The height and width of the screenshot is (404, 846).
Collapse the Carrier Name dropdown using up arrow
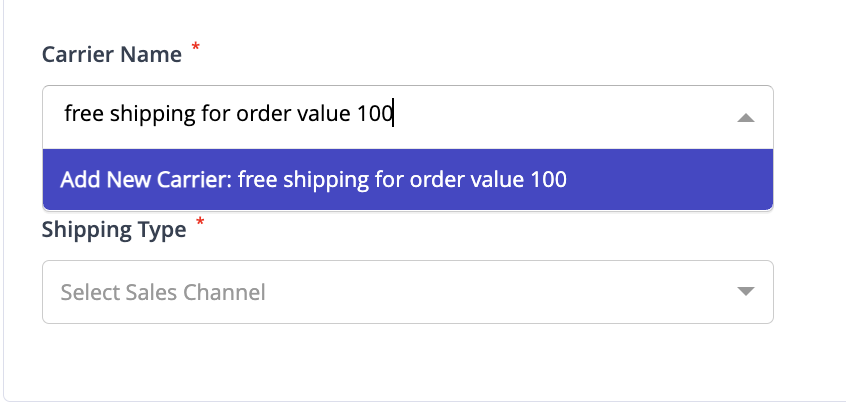point(746,117)
